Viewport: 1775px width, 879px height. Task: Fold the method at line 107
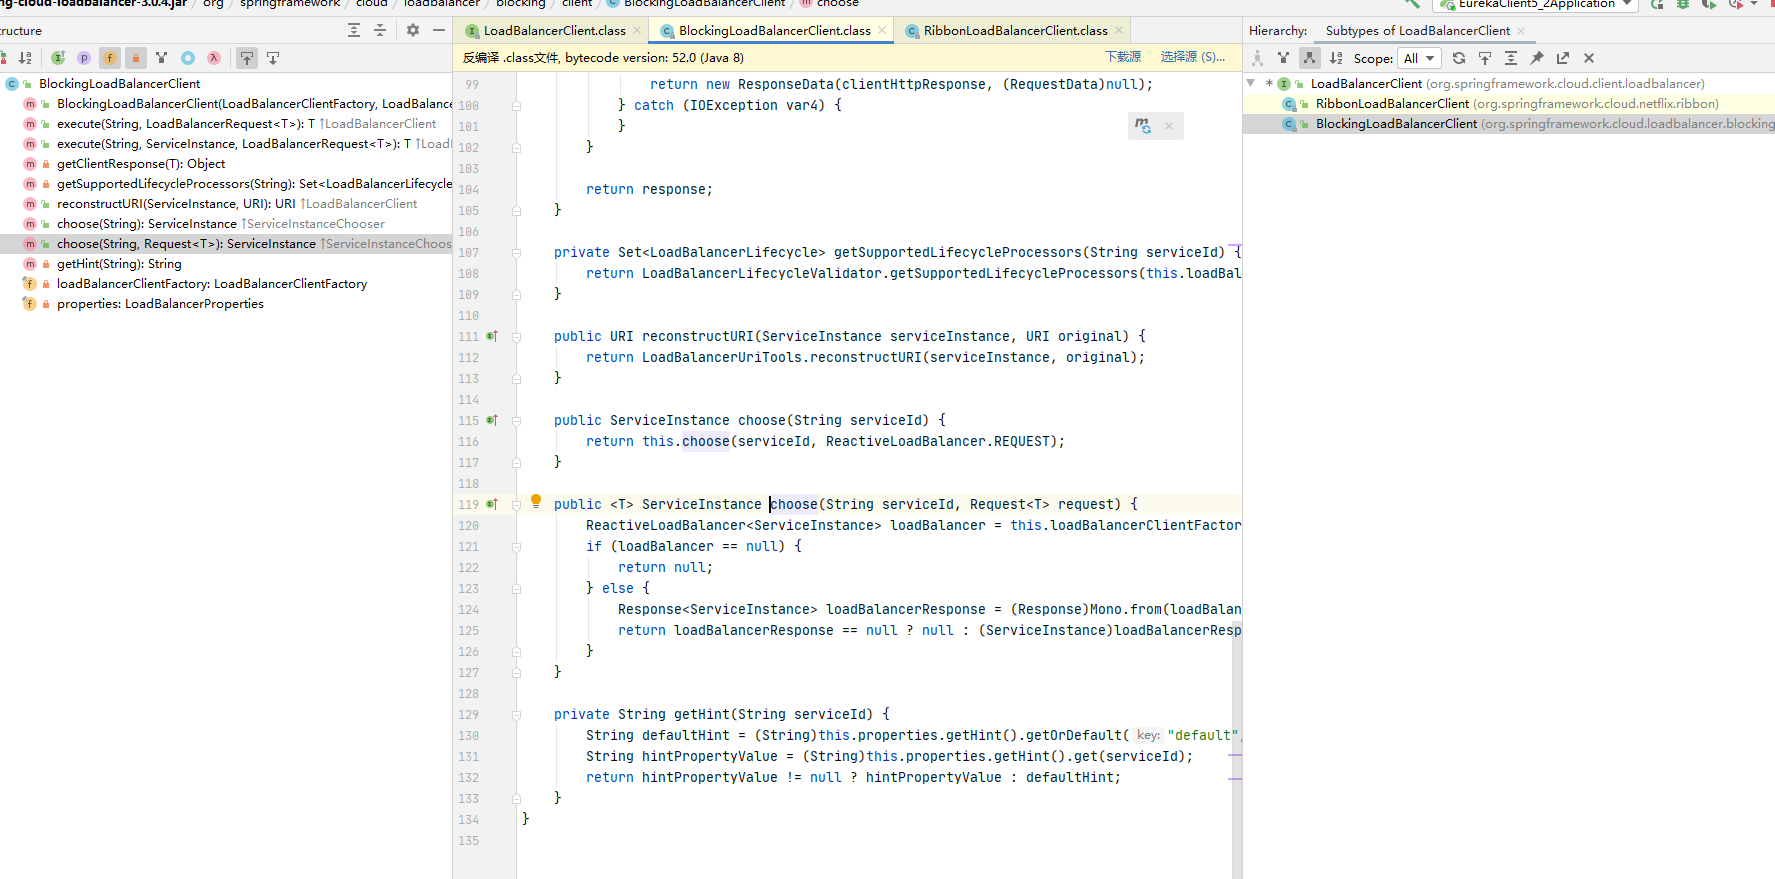click(x=517, y=253)
